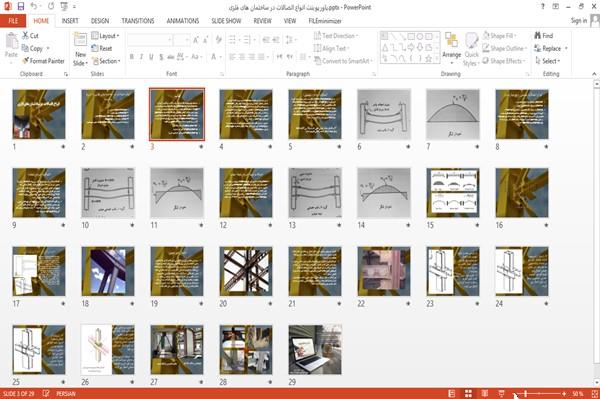Switch to the REVIEW tab
Viewport: 600px width, 399px height.
pos(262,21)
